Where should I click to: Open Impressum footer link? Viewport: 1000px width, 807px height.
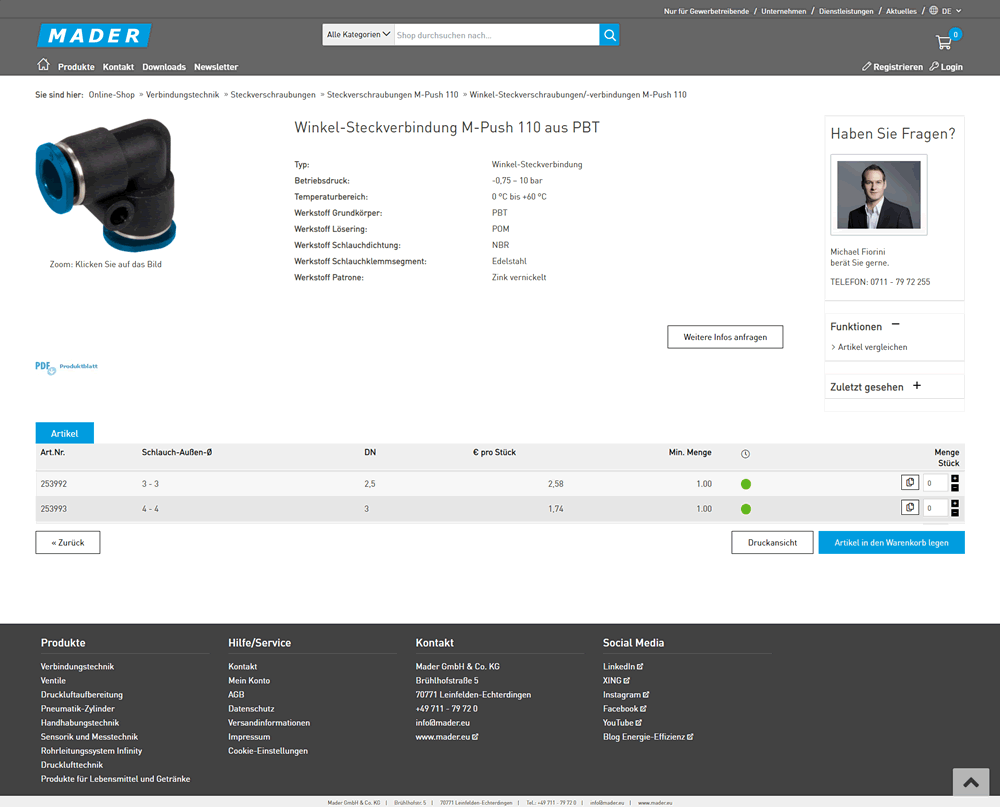[x=249, y=736]
